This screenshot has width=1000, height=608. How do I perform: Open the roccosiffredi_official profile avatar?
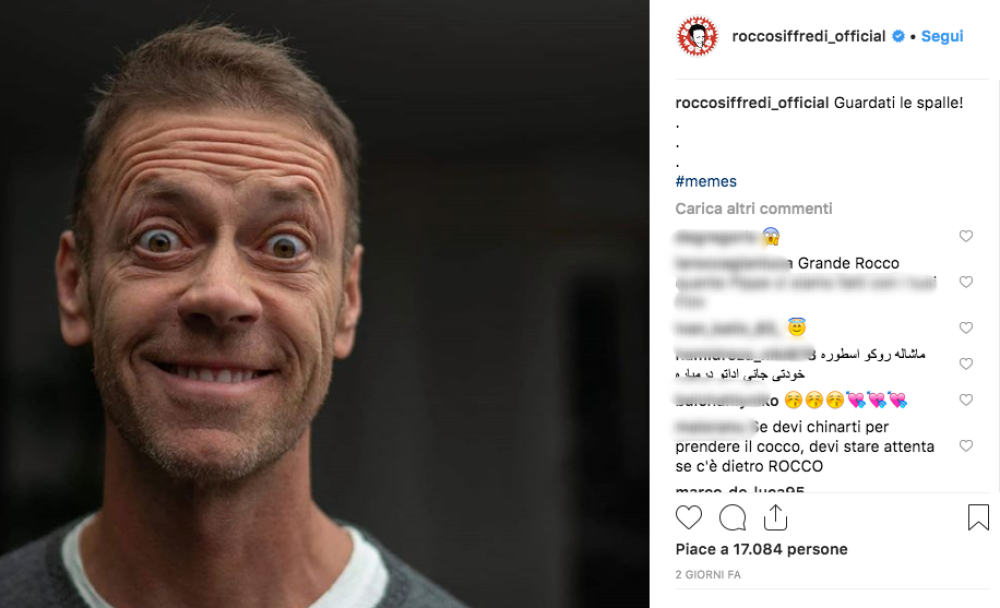coord(697,36)
